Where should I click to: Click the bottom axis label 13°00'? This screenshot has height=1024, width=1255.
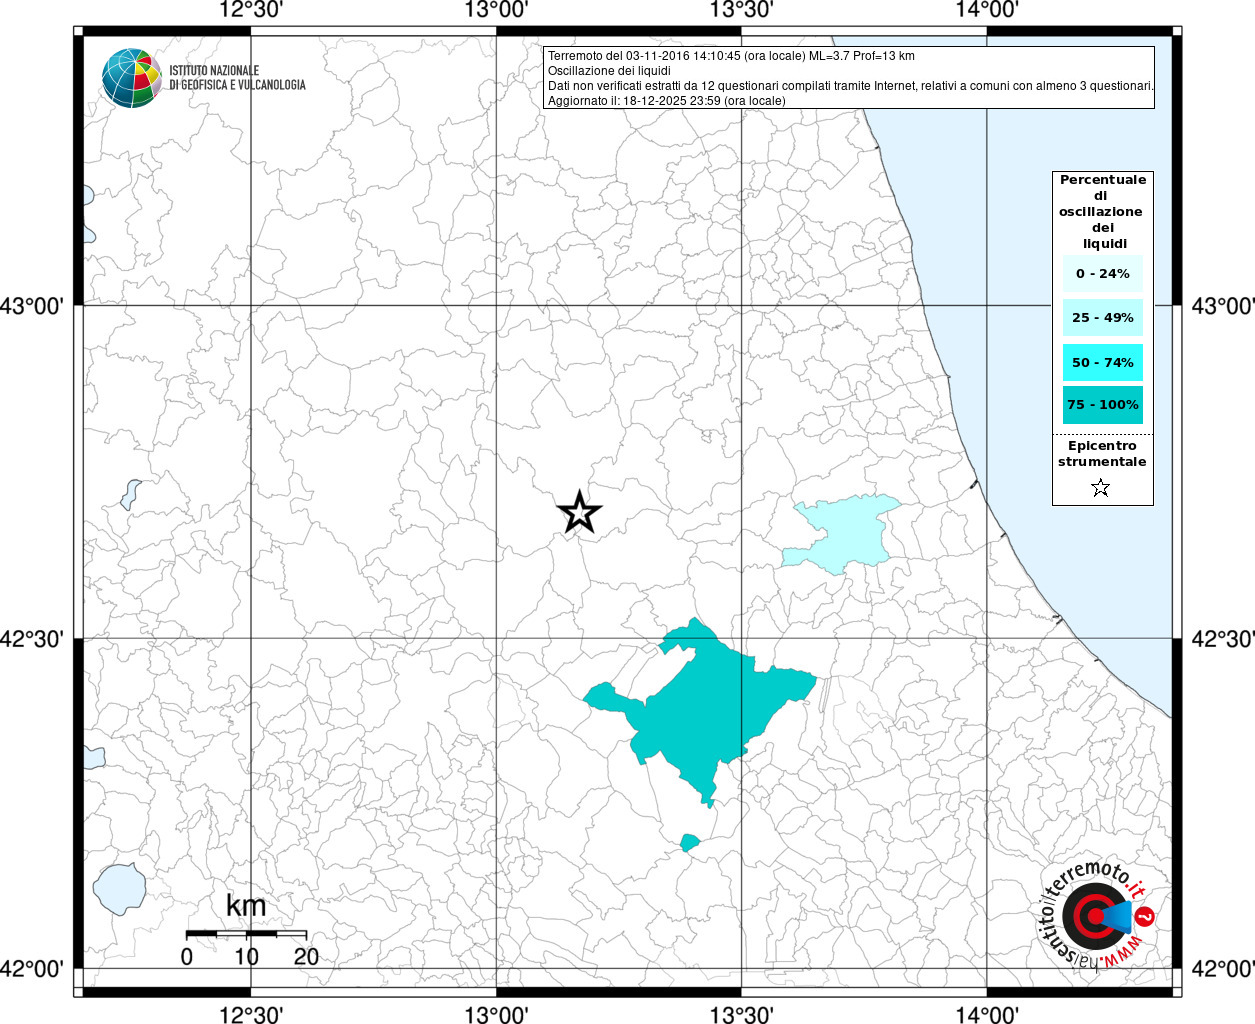(x=496, y=1014)
